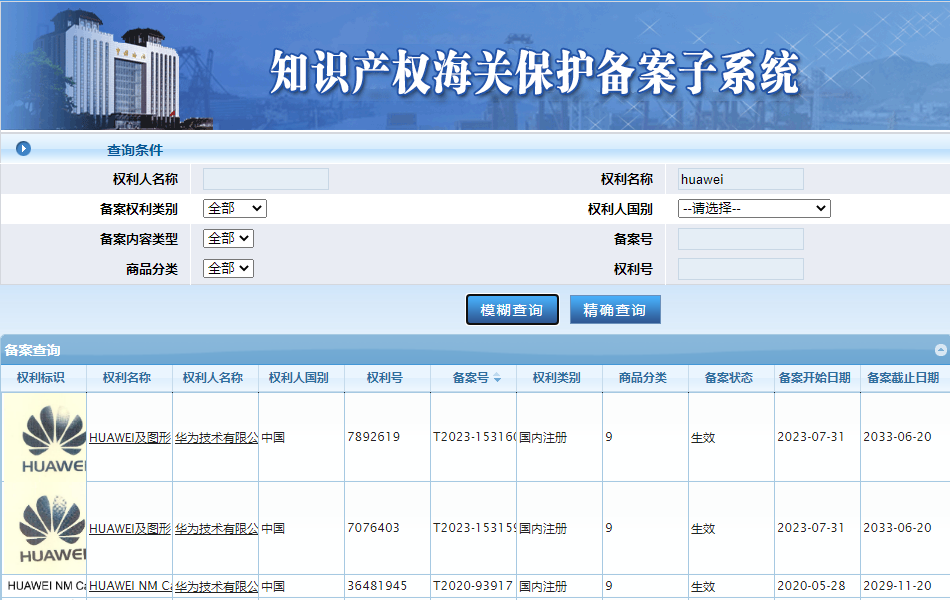Click the 精确查询 button
The image size is (950, 600).
pyautogui.click(x=614, y=309)
